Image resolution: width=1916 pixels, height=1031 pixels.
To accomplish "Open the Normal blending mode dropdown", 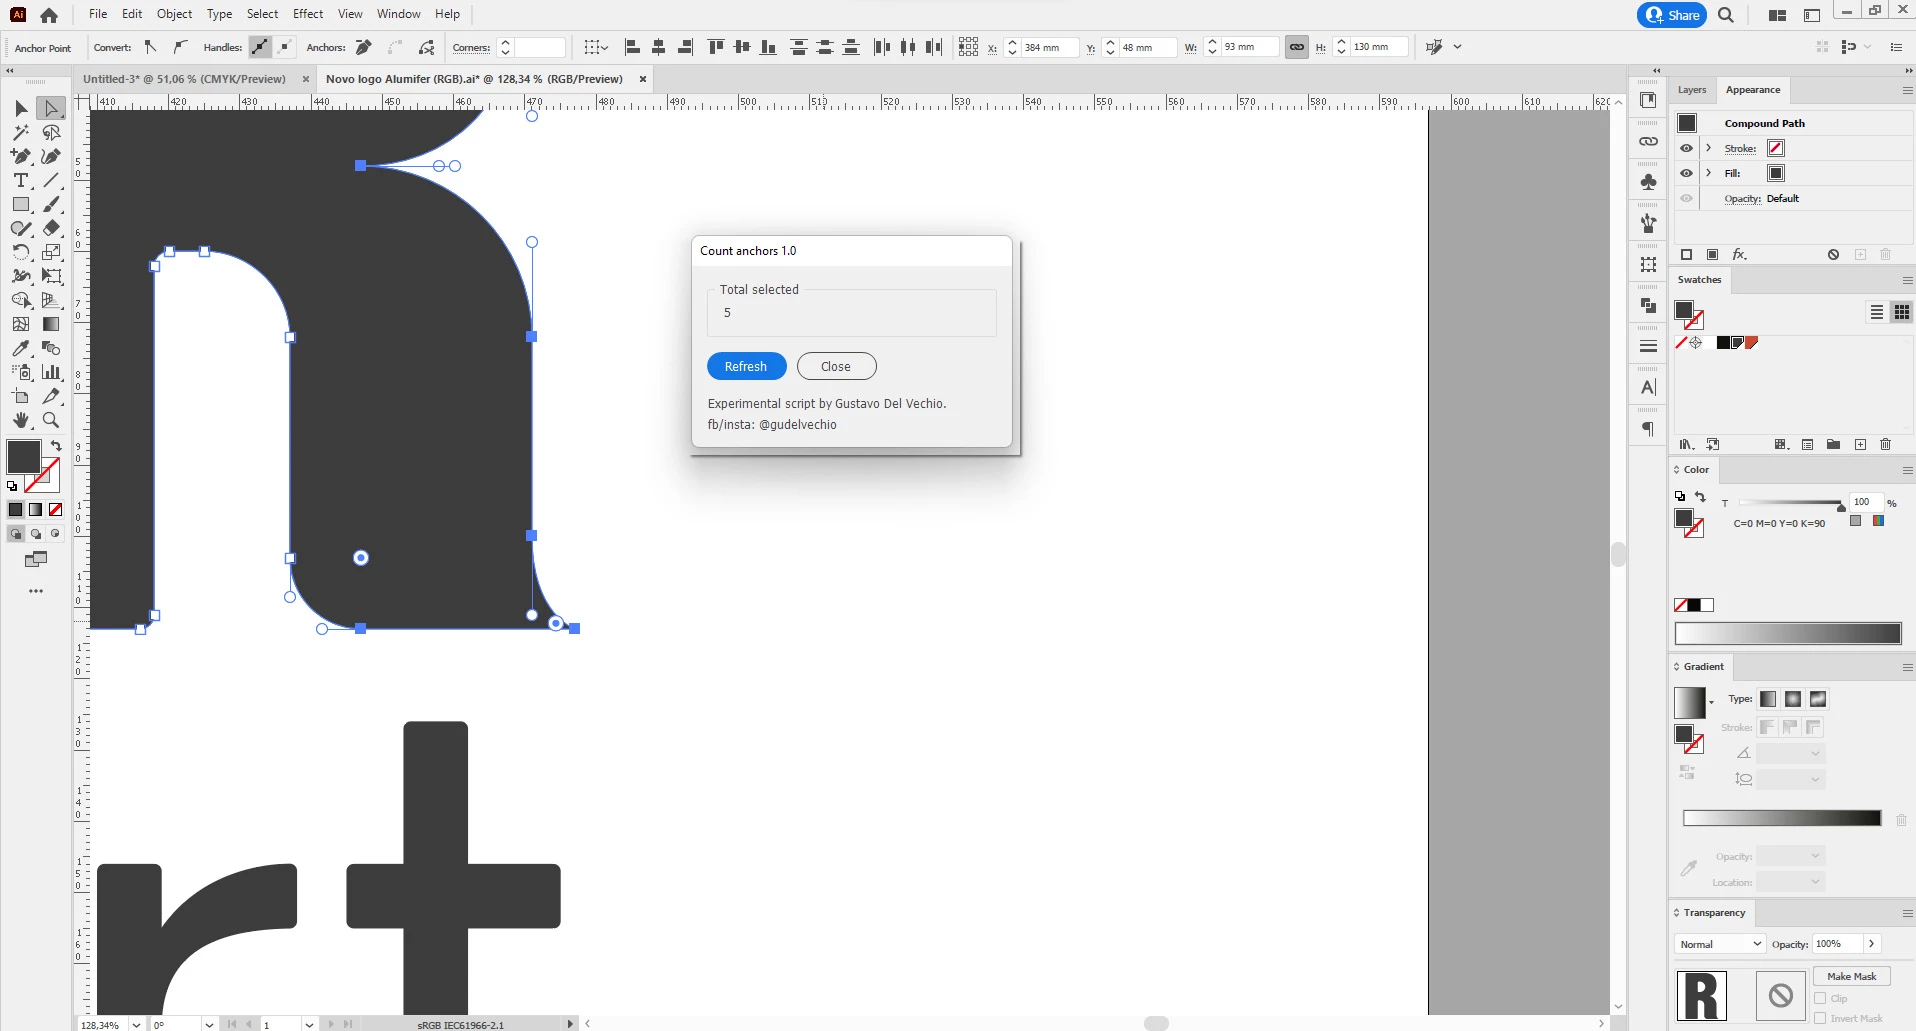I will coord(1720,944).
